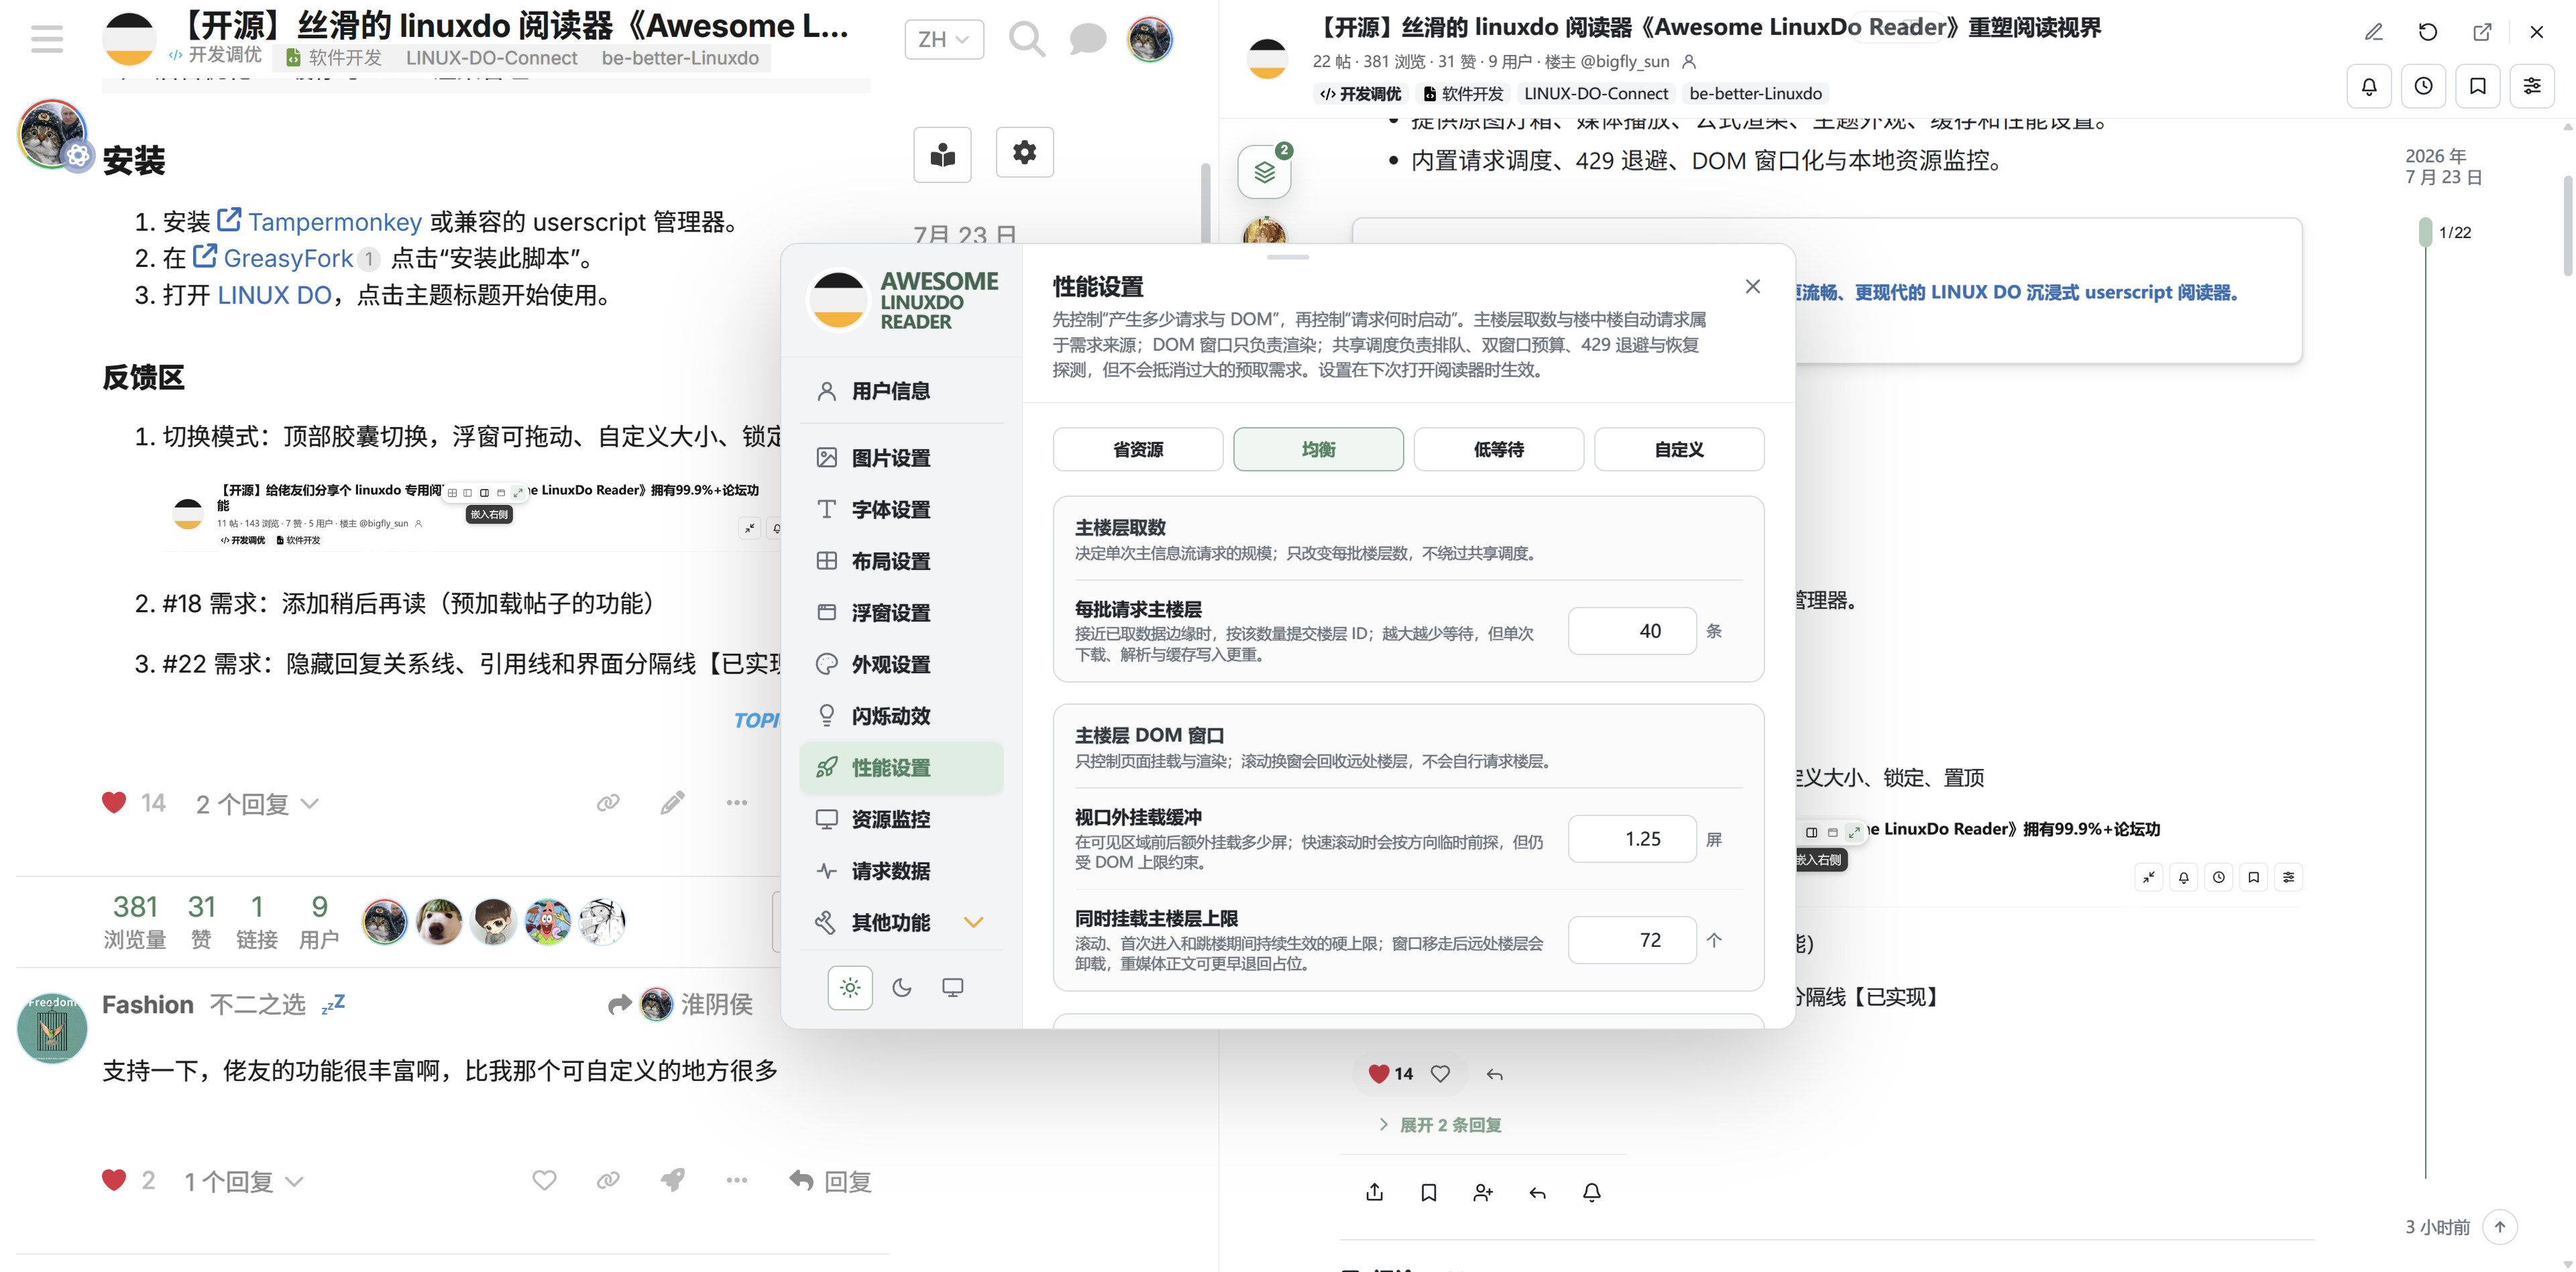Image resolution: width=2576 pixels, height=1272 pixels.
Task: Close the performance settings dialog
Action: point(1752,286)
